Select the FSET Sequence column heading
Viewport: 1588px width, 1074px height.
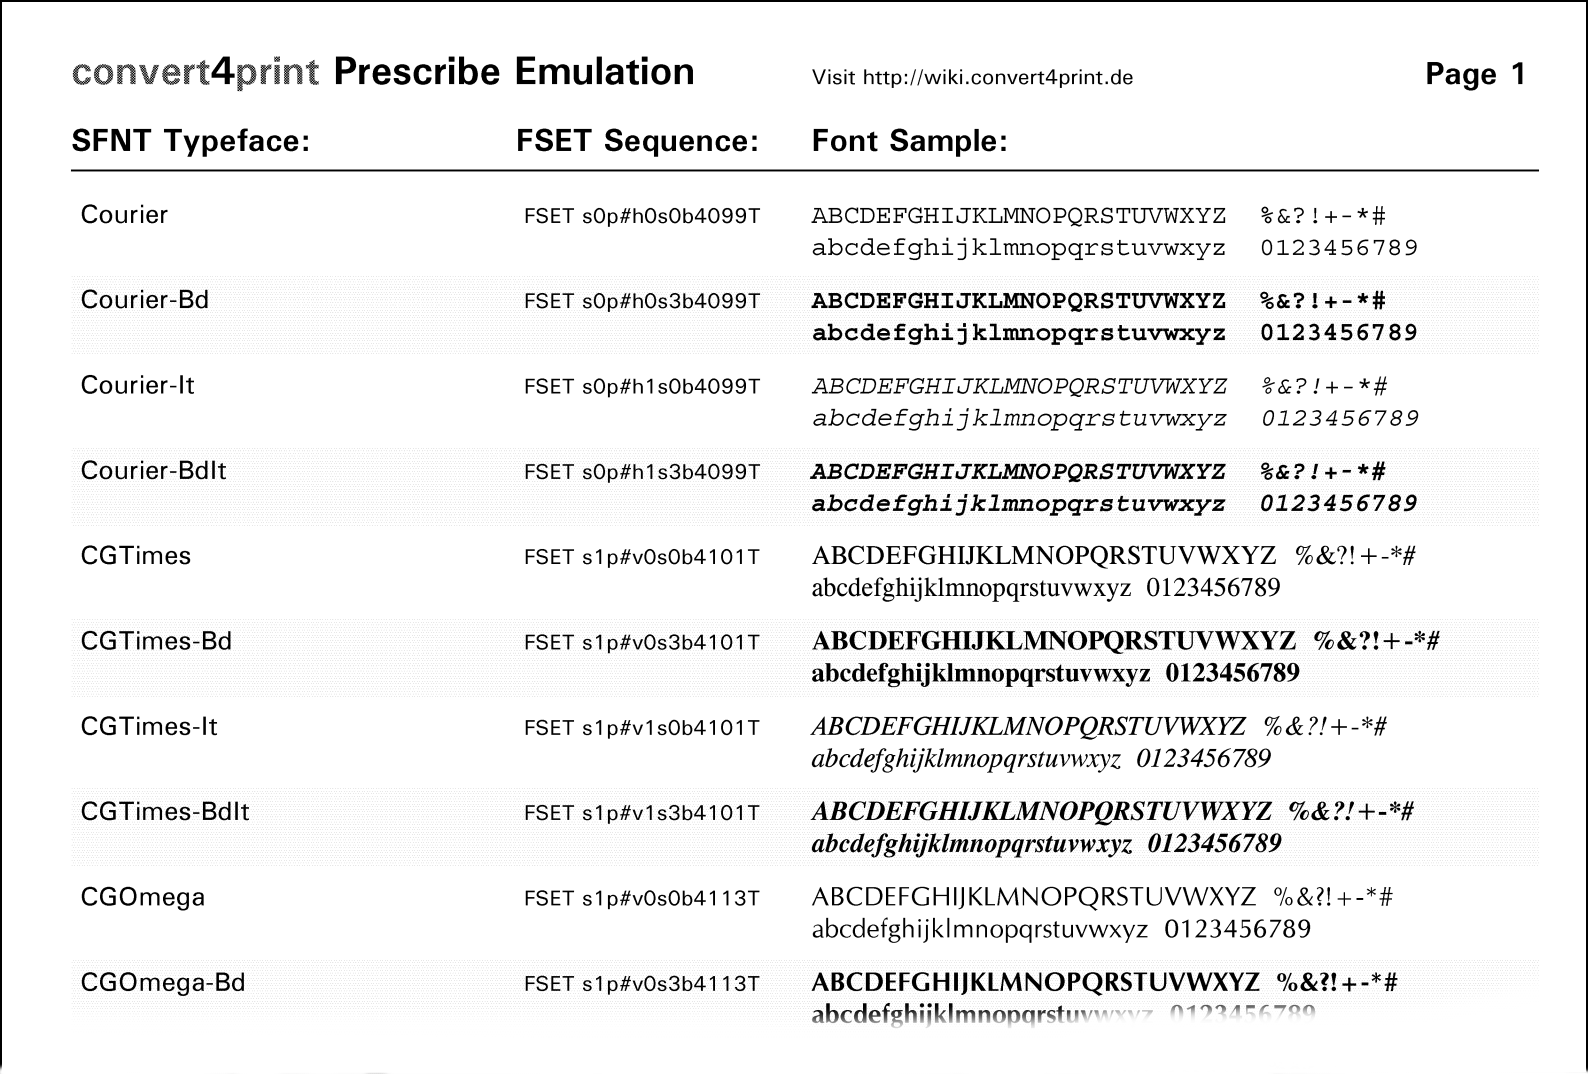click(x=638, y=141)
